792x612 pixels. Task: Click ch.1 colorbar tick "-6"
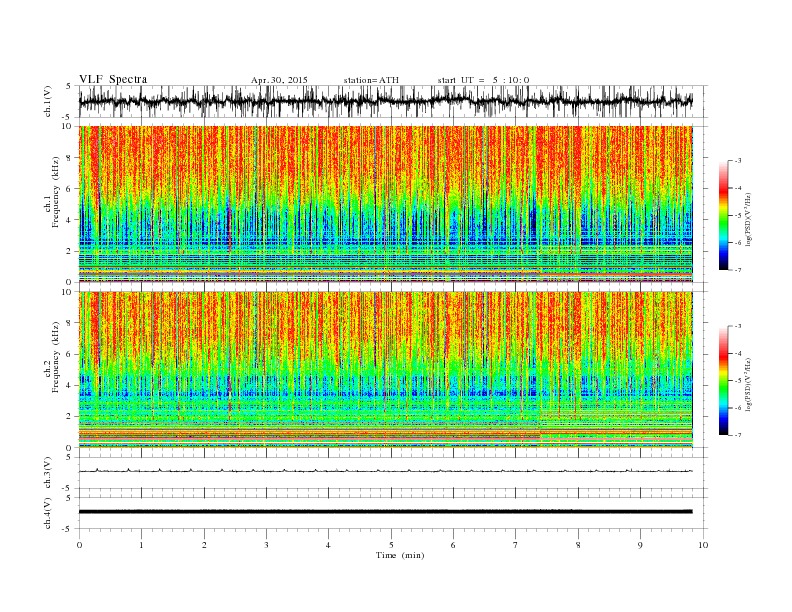click(x=738, y=243)
